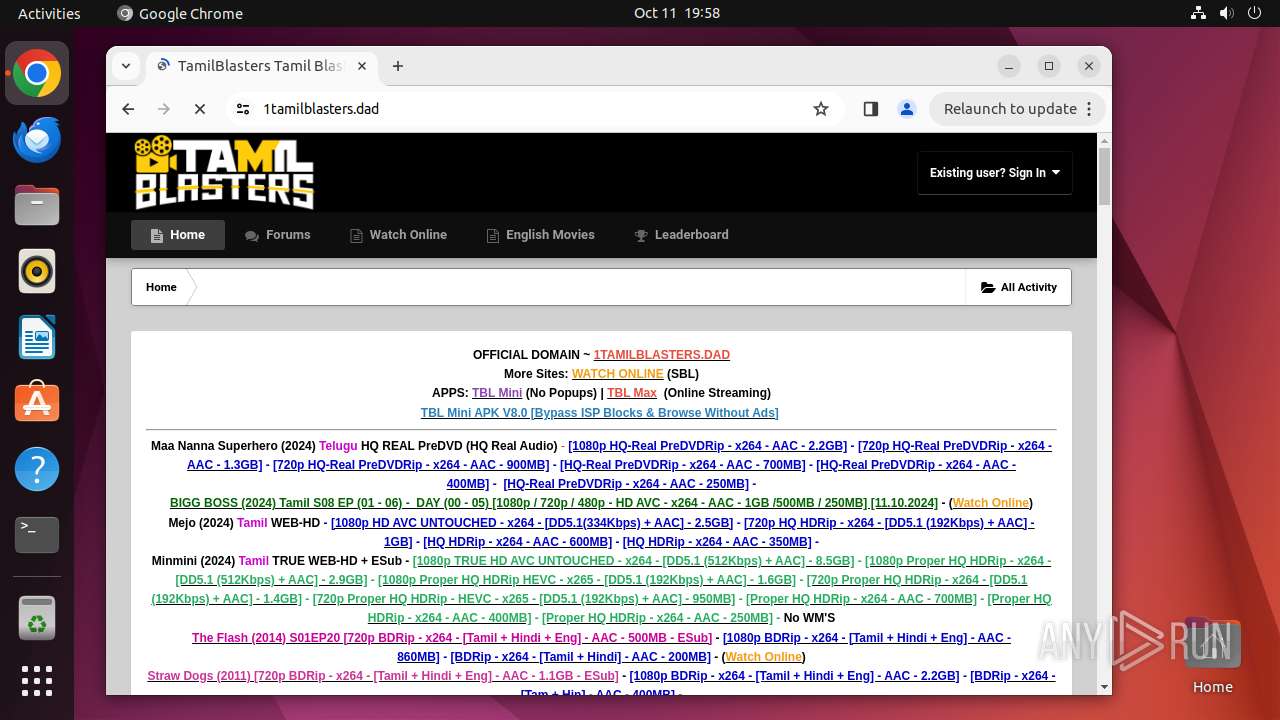
Task: Open the Files manager in the dock
Action: (37, 205)
